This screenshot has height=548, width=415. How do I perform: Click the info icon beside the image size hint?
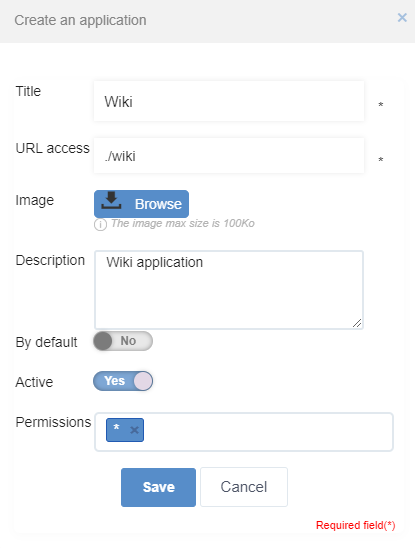coord(100,224)
